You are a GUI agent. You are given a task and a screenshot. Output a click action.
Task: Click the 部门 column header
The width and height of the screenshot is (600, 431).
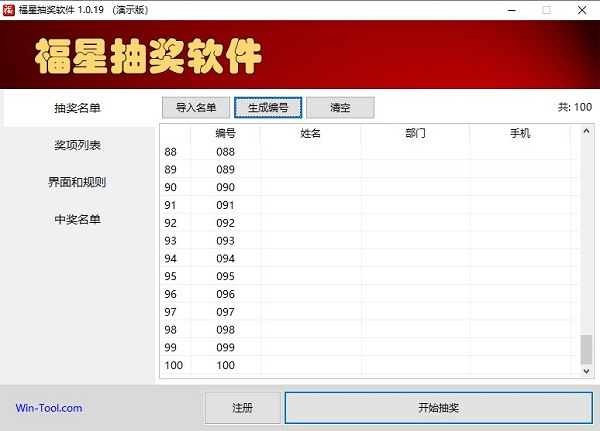tap(415, 133)
